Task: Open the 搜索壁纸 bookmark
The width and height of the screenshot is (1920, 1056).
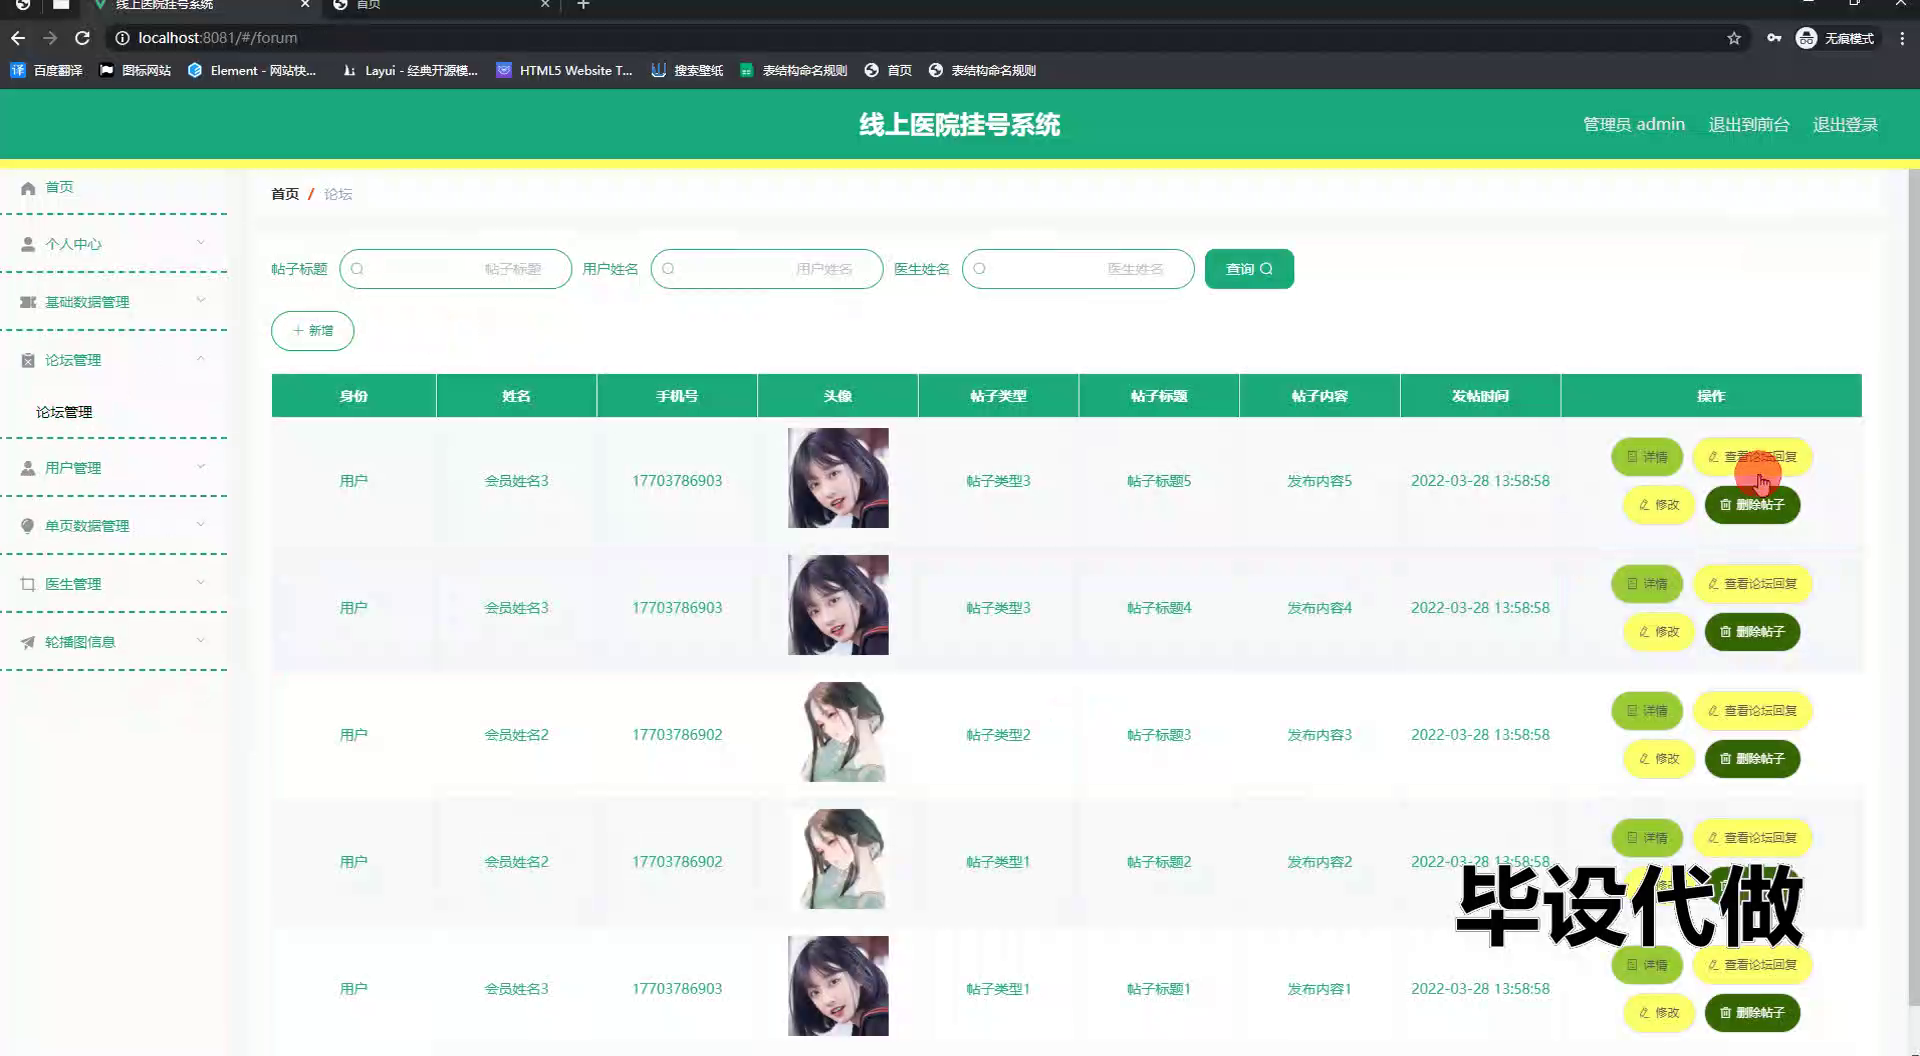Action: [x=687, y=70]
